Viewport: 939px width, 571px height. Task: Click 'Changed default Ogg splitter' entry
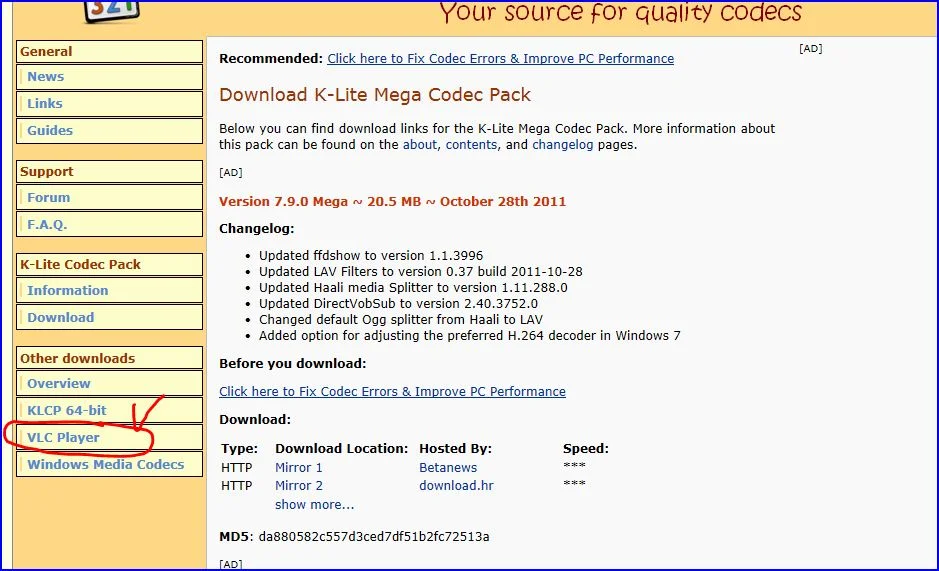[401, 319]
